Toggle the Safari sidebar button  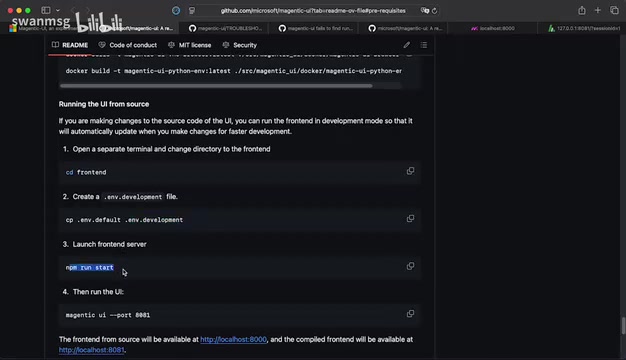46,10
